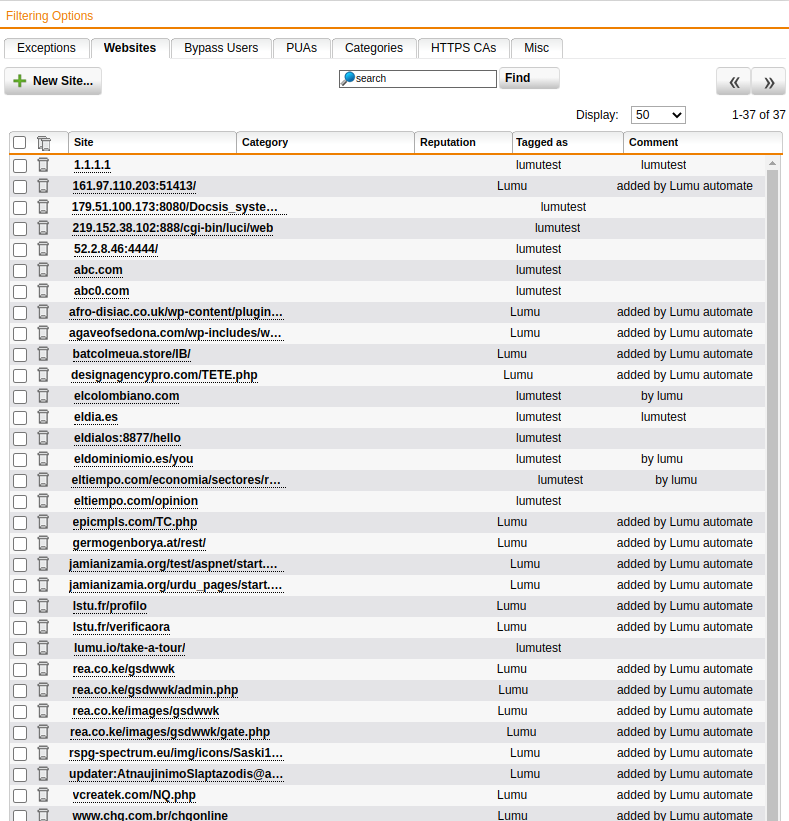Viewport: 789px width, 821px height.
Task: Open the Display count dropdown
Action: tap(657, 115)
